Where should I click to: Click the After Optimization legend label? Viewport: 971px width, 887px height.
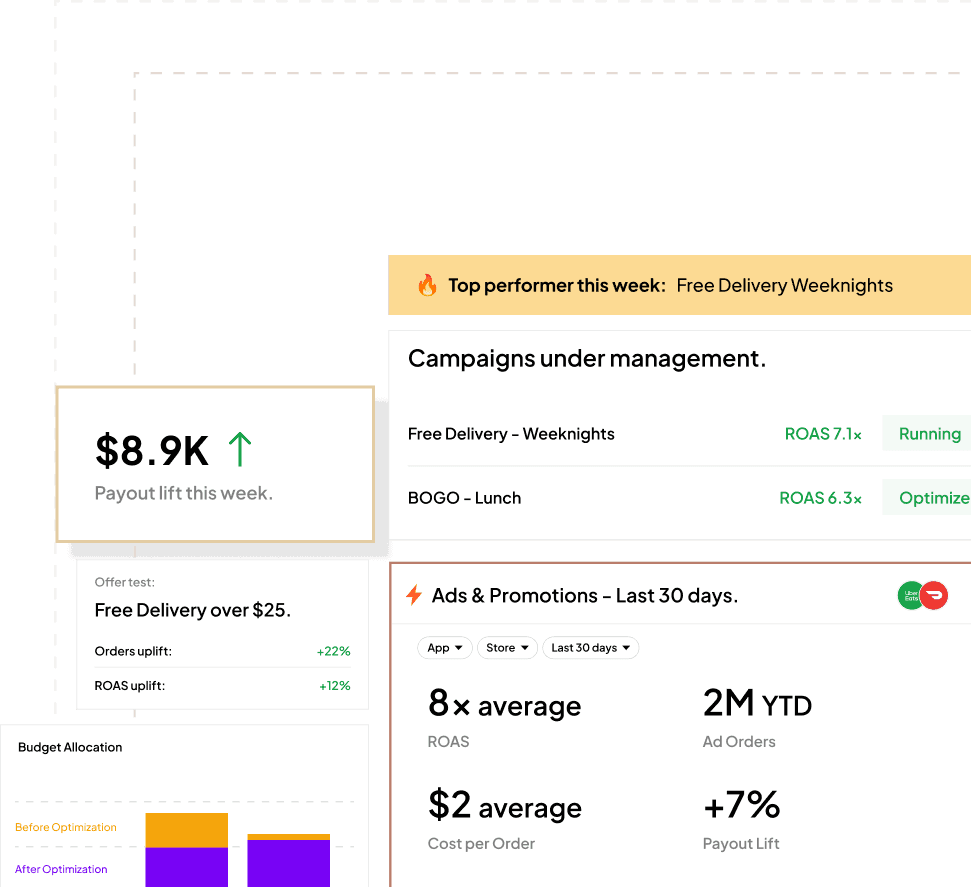coord(61,869)
